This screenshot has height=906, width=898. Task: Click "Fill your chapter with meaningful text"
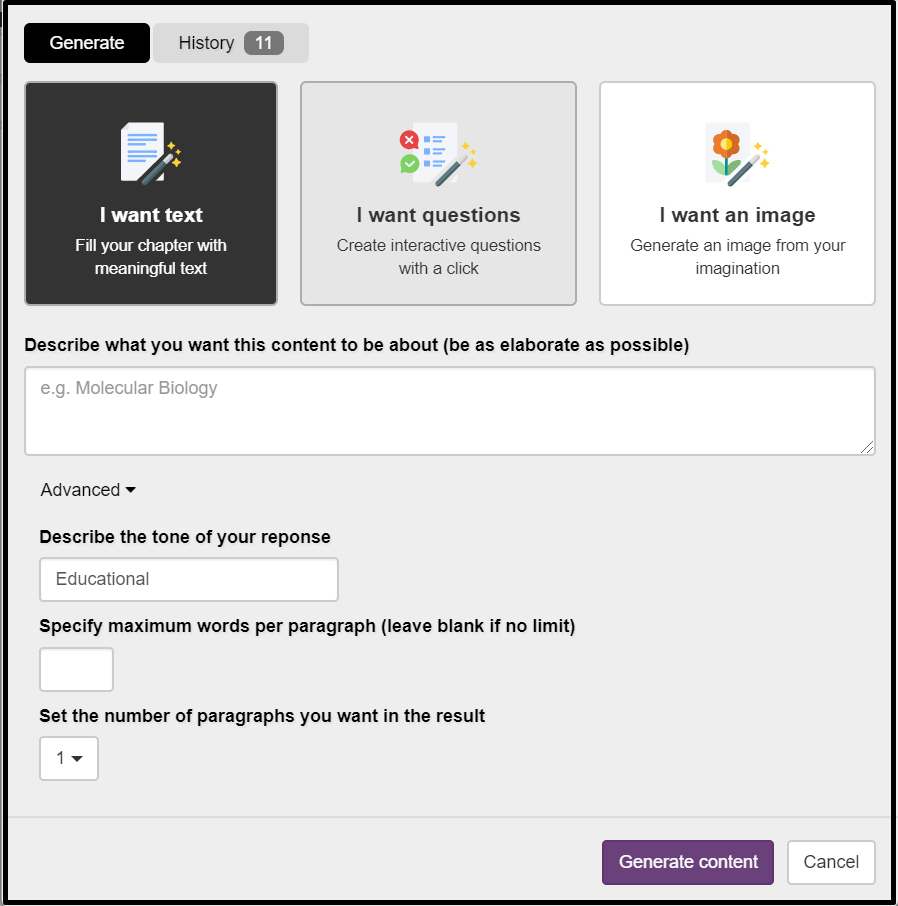(151, 257)
